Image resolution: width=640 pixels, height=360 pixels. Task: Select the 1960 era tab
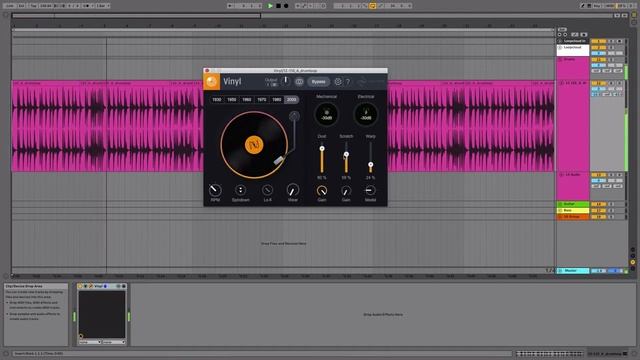[x=247, y=100]
